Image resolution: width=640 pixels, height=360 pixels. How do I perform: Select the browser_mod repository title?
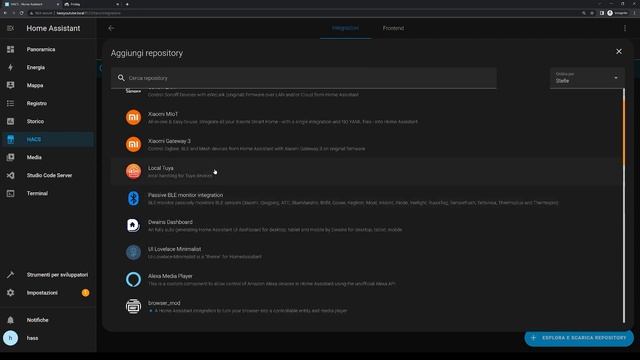pos(164,303)
